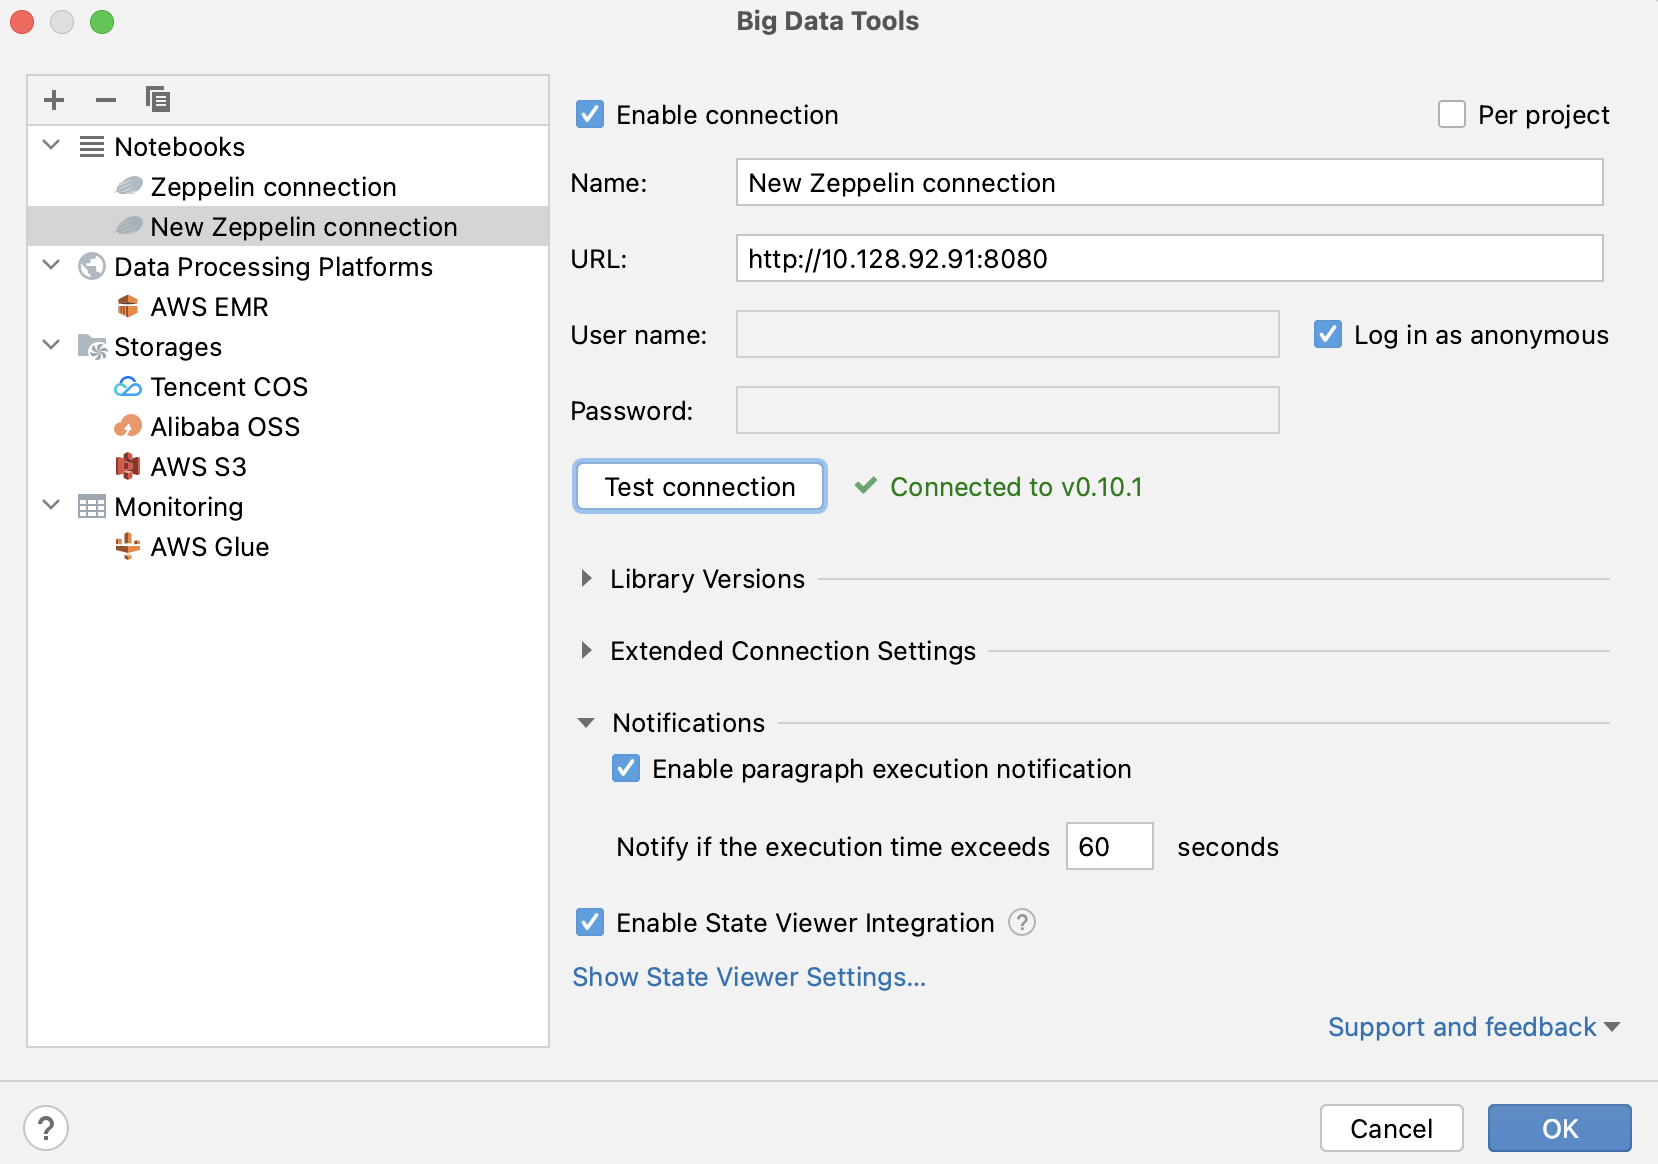
Task: Click into the Name input field
Action: click(x=1169, y=182)
